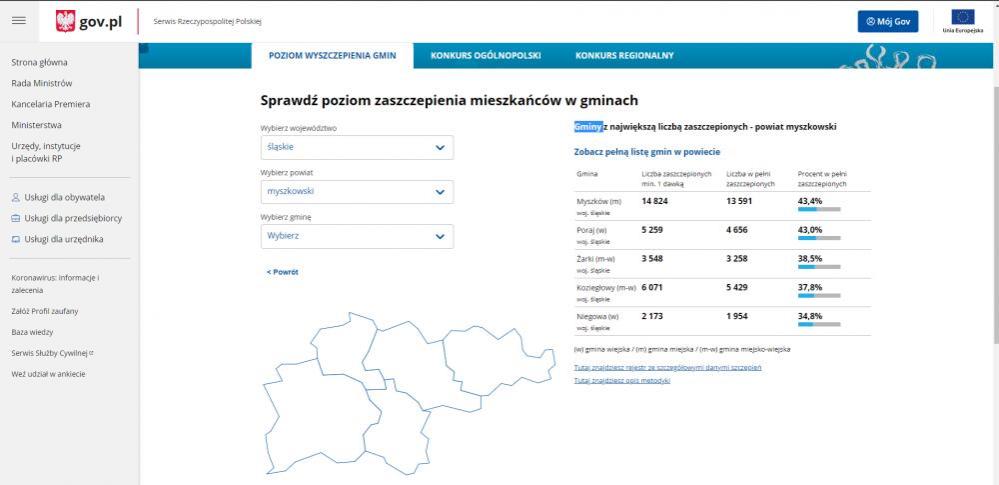Open Urzędy, instytucje i placówki RP
Screen dimensions: 999x485
46,152
